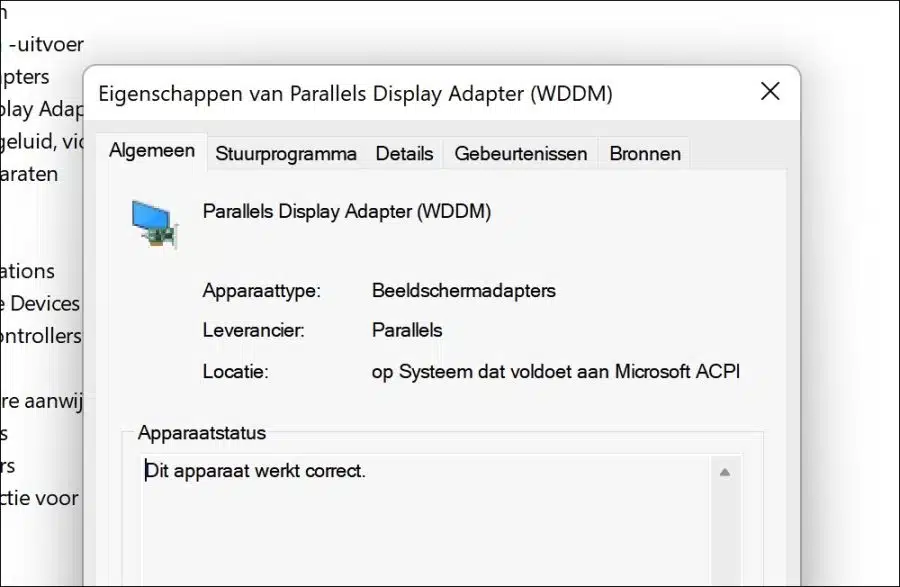Switch to the Stuurprogramma tab
This screenshot has height=587, width=900.
click(286, 154)
